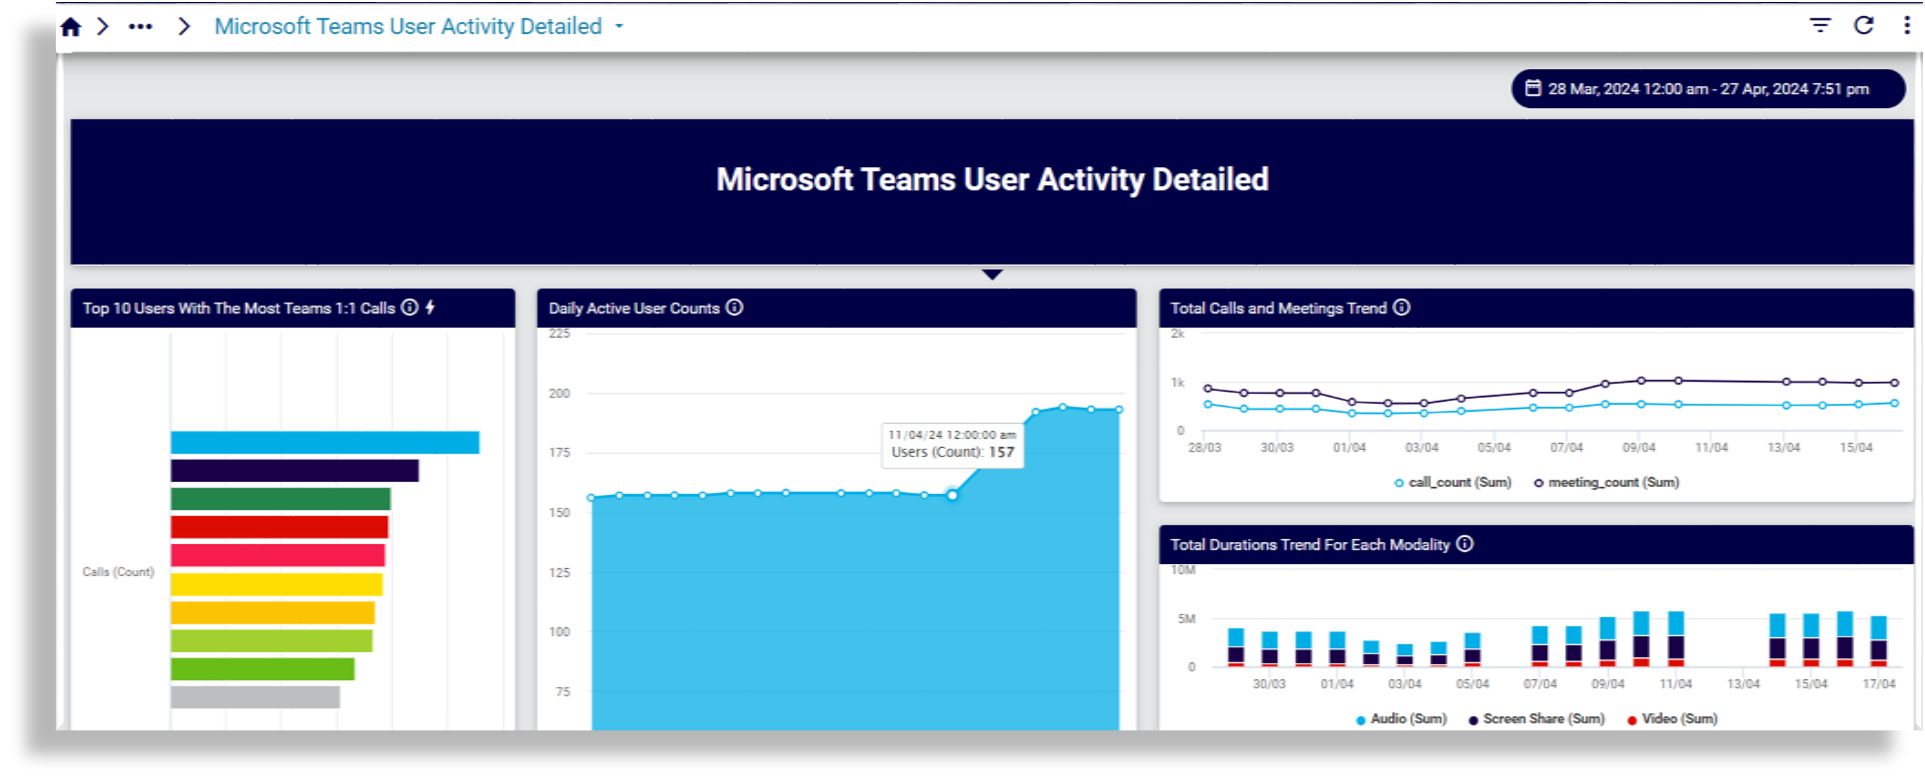The image size is (1925, 781).
Task: Click the Top 10 Users widget title
Action: (x=239, y=308)
